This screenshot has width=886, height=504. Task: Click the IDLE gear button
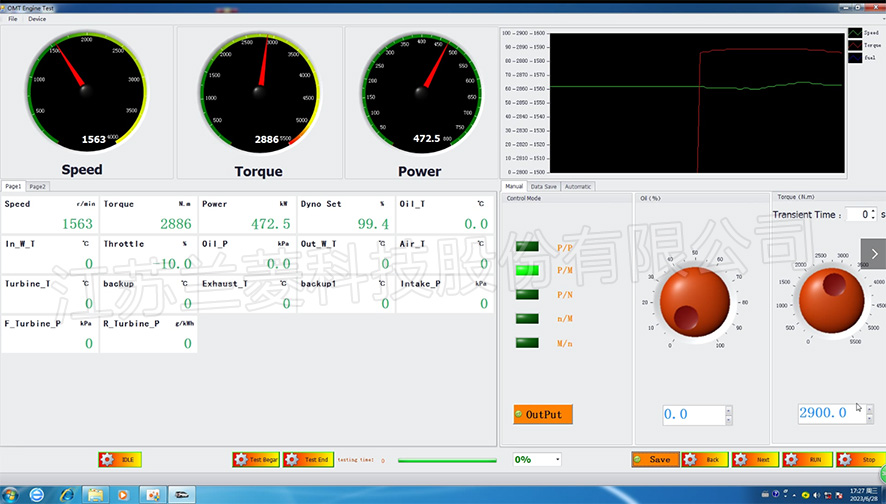(120, 459)
